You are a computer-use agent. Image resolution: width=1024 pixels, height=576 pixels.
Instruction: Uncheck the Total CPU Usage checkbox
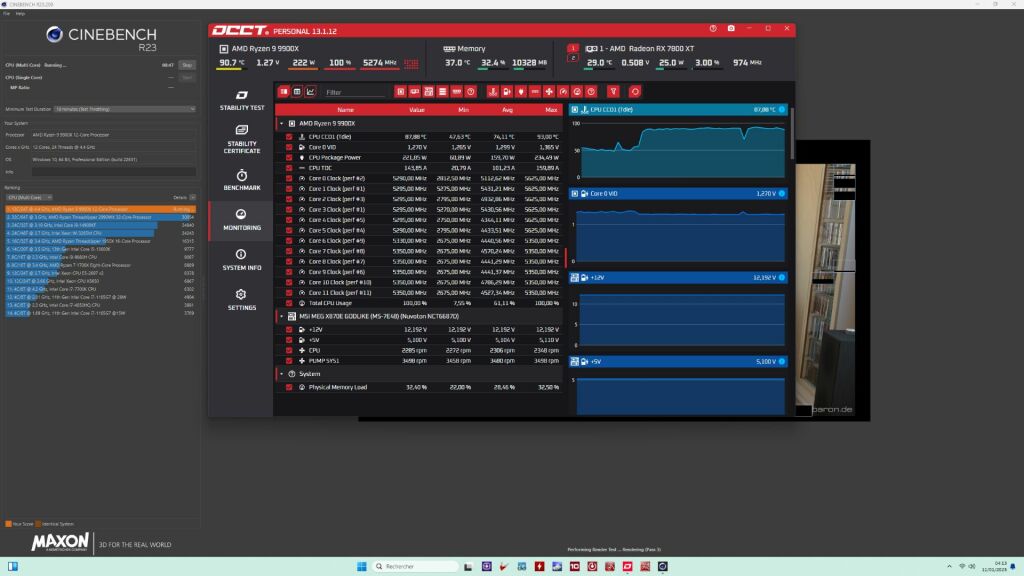tap(289, 303)
